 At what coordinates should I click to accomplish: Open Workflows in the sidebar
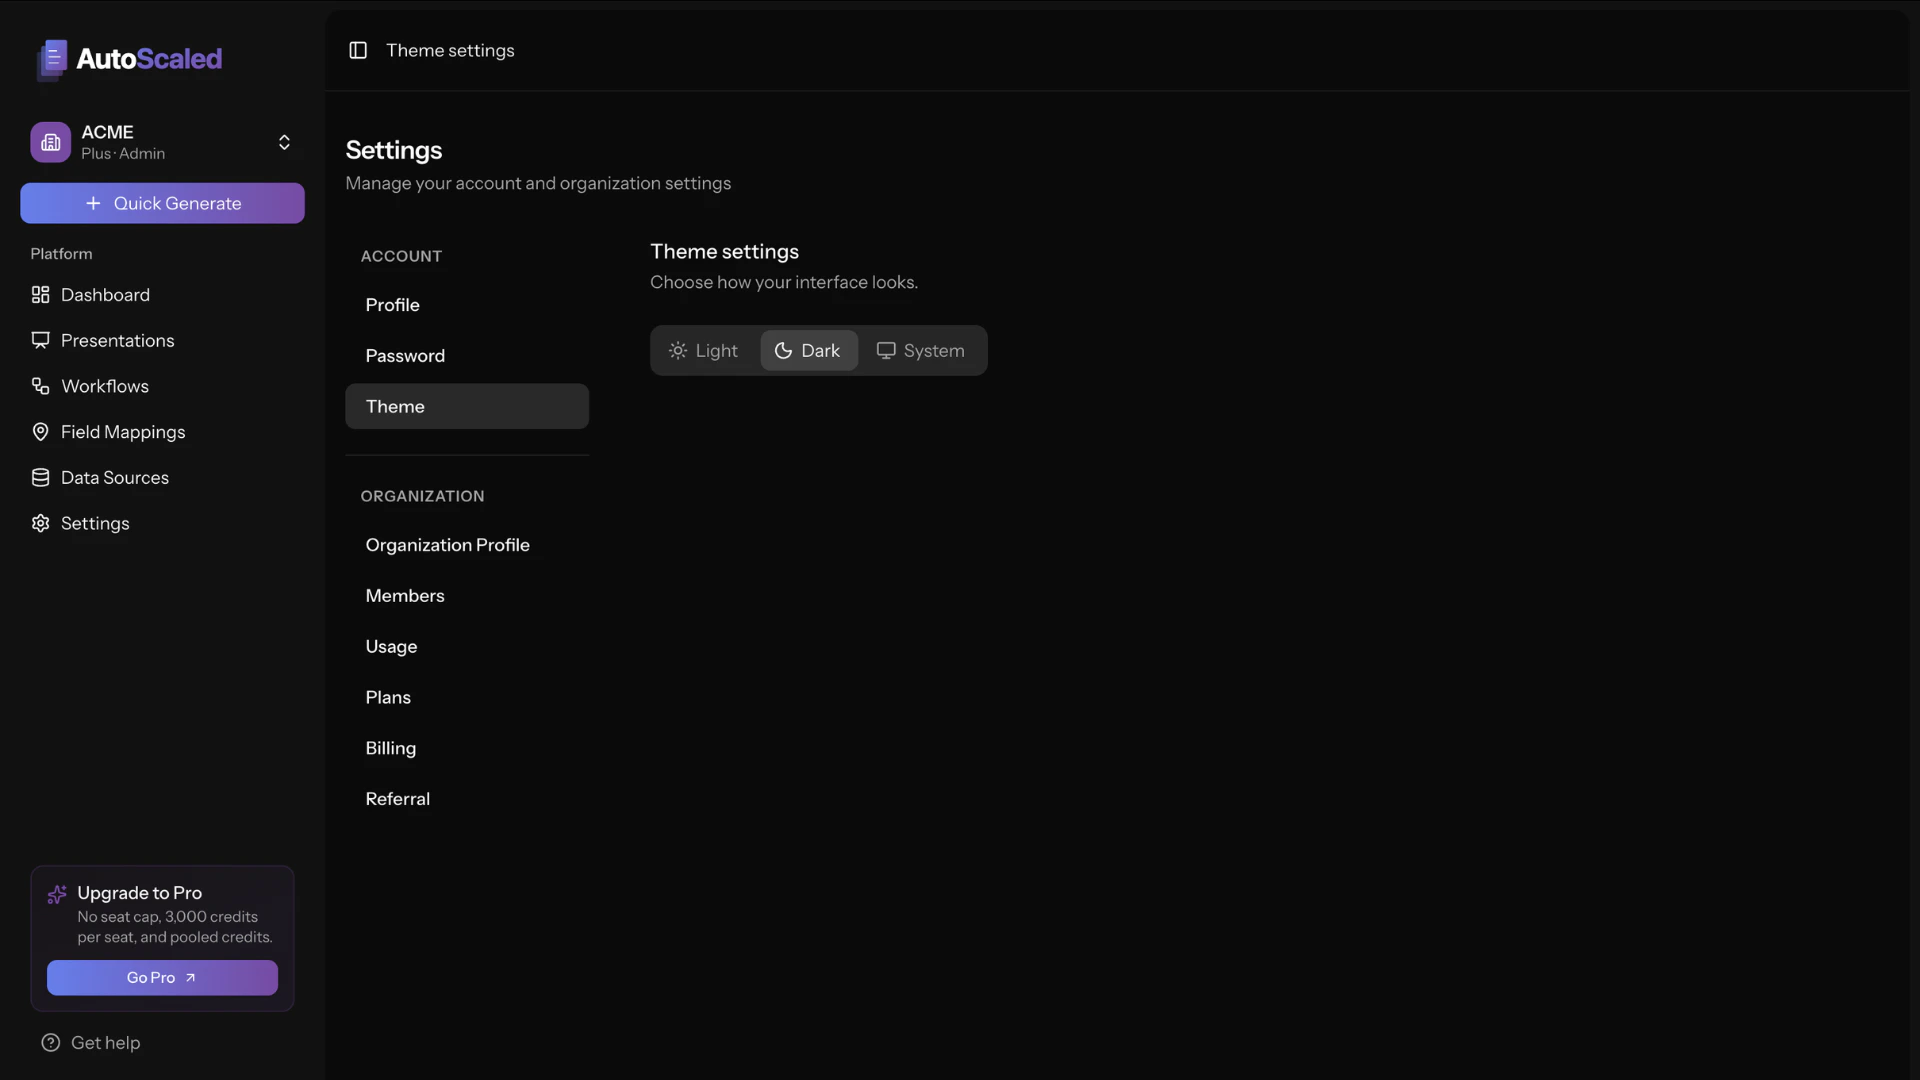(x=103, y=386)
